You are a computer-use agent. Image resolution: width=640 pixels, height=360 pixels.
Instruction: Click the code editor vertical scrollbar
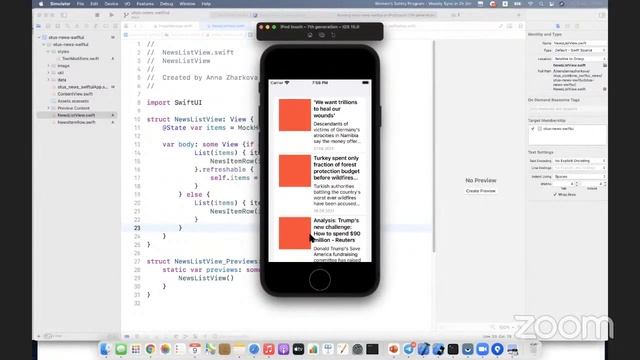pos(433,146)
